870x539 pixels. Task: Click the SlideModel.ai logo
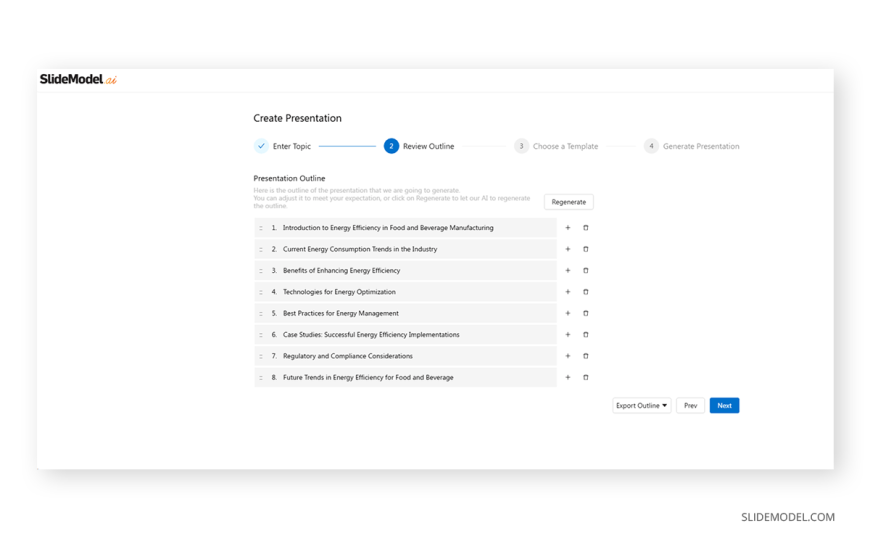[x=78, y=80]
